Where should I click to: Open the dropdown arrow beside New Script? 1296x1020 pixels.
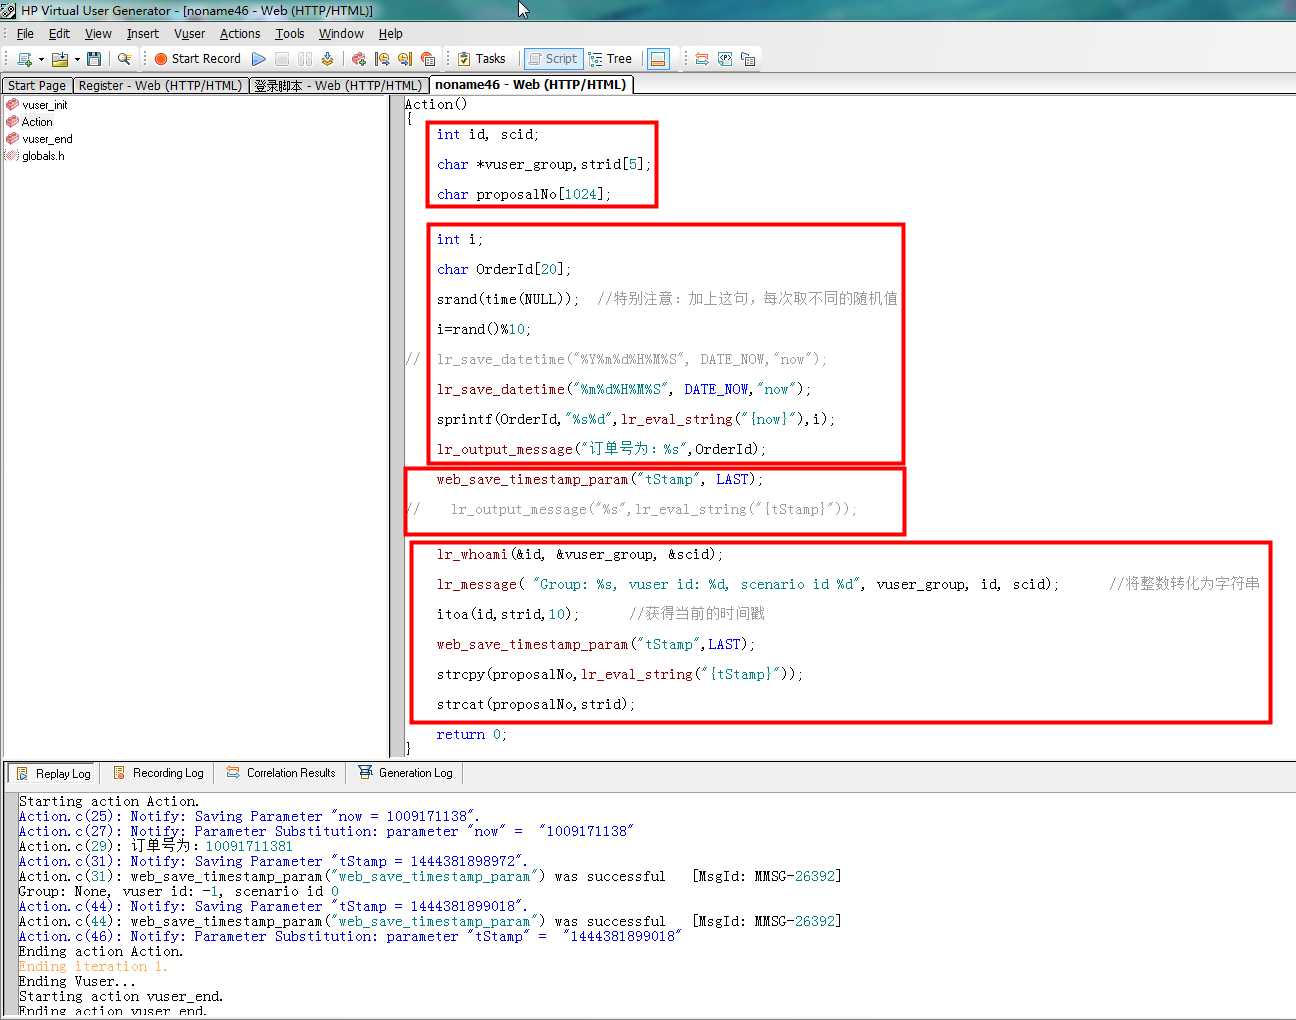41,59
